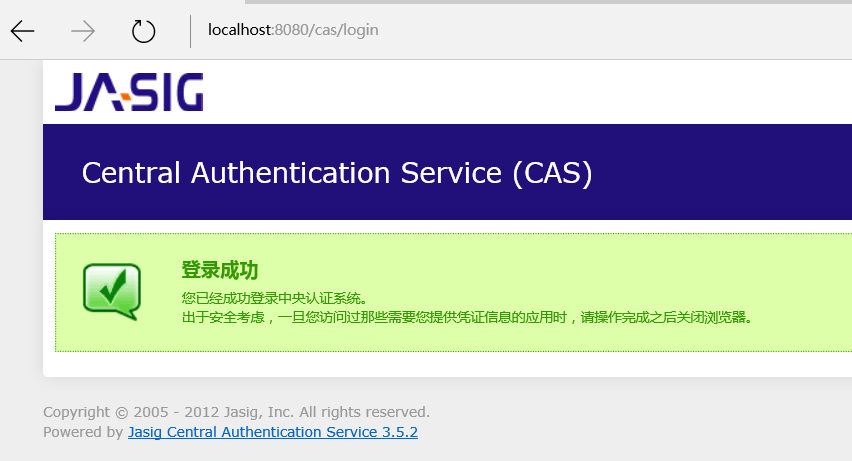
Task: Click the "您已经成功登录中央认证系统" message line
Action: [x=275, y=298]
